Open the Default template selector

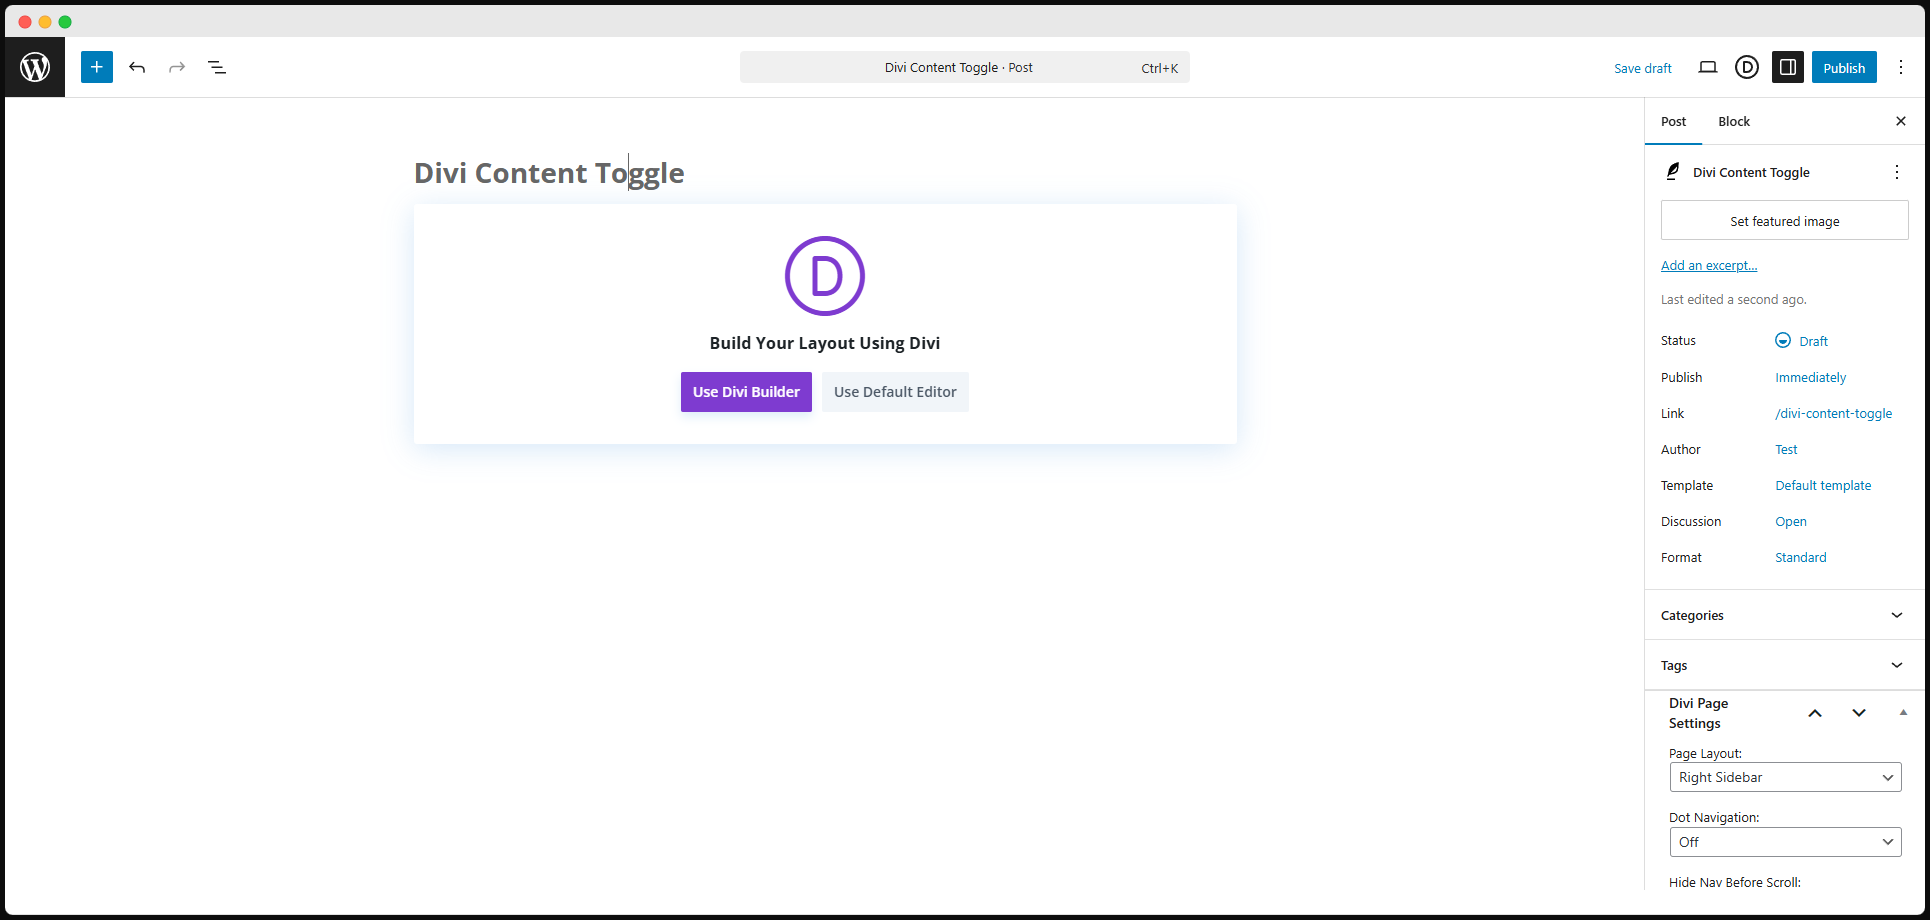[1823, 485]
